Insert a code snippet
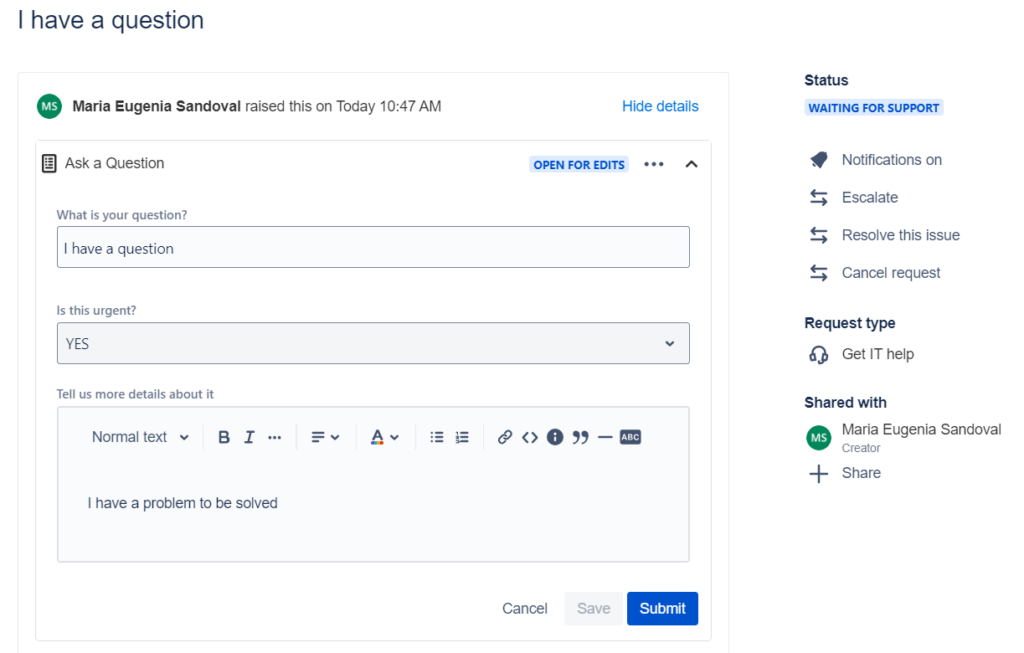Image resolution: width=1024 pixels, height=653 pixels. [530, 436]
